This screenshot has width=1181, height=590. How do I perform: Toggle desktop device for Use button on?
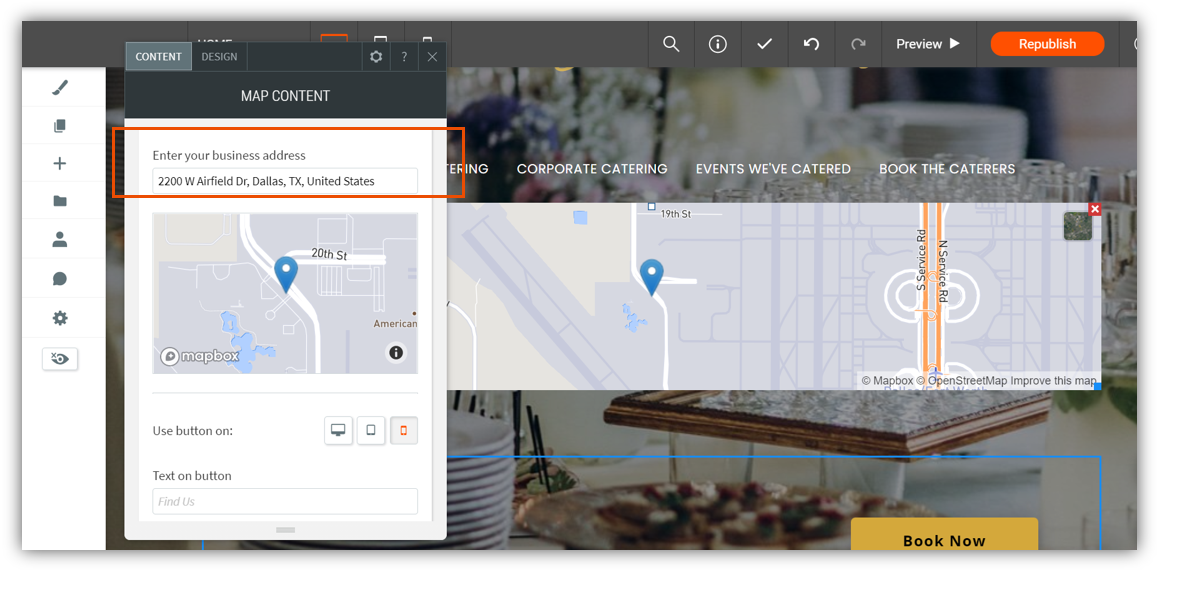pos(338,430)
